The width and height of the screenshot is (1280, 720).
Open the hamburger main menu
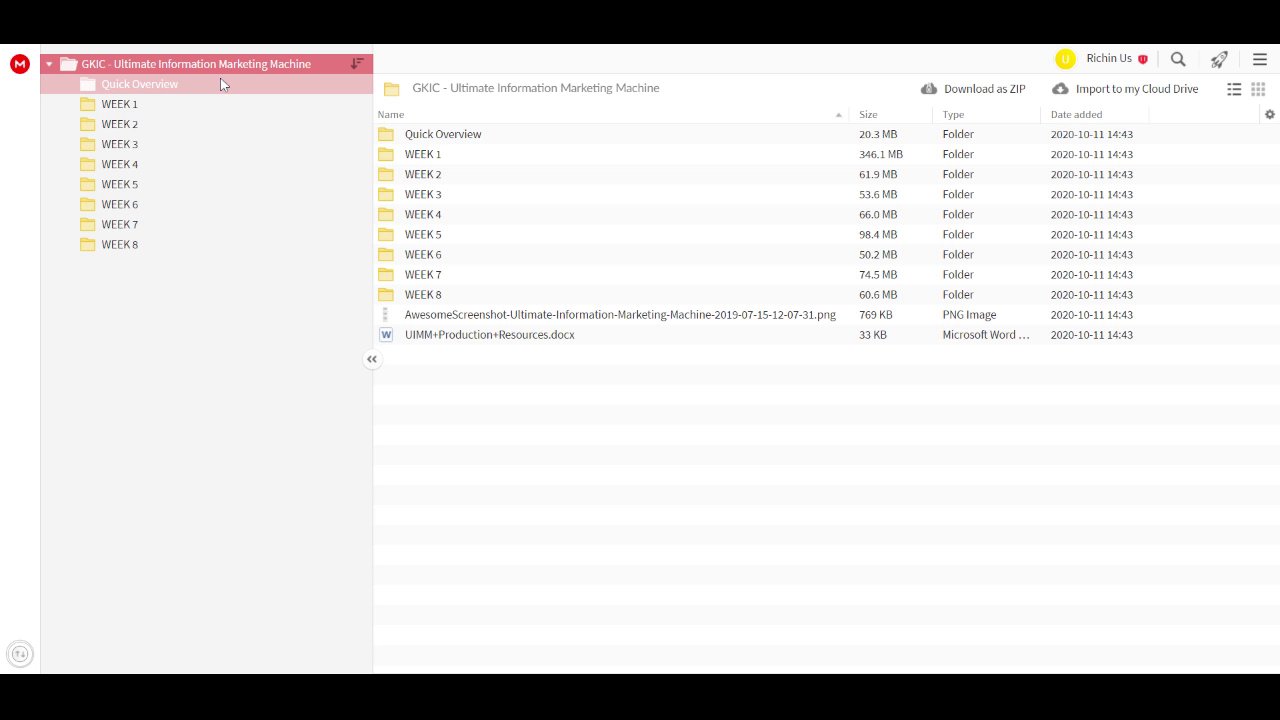tap(1260, 59)
